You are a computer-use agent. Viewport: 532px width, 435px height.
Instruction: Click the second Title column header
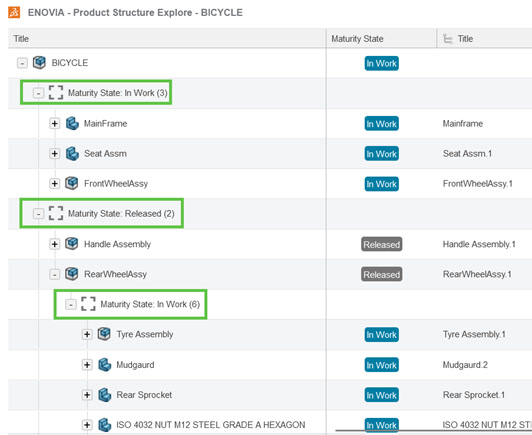[x=484, y=39]
